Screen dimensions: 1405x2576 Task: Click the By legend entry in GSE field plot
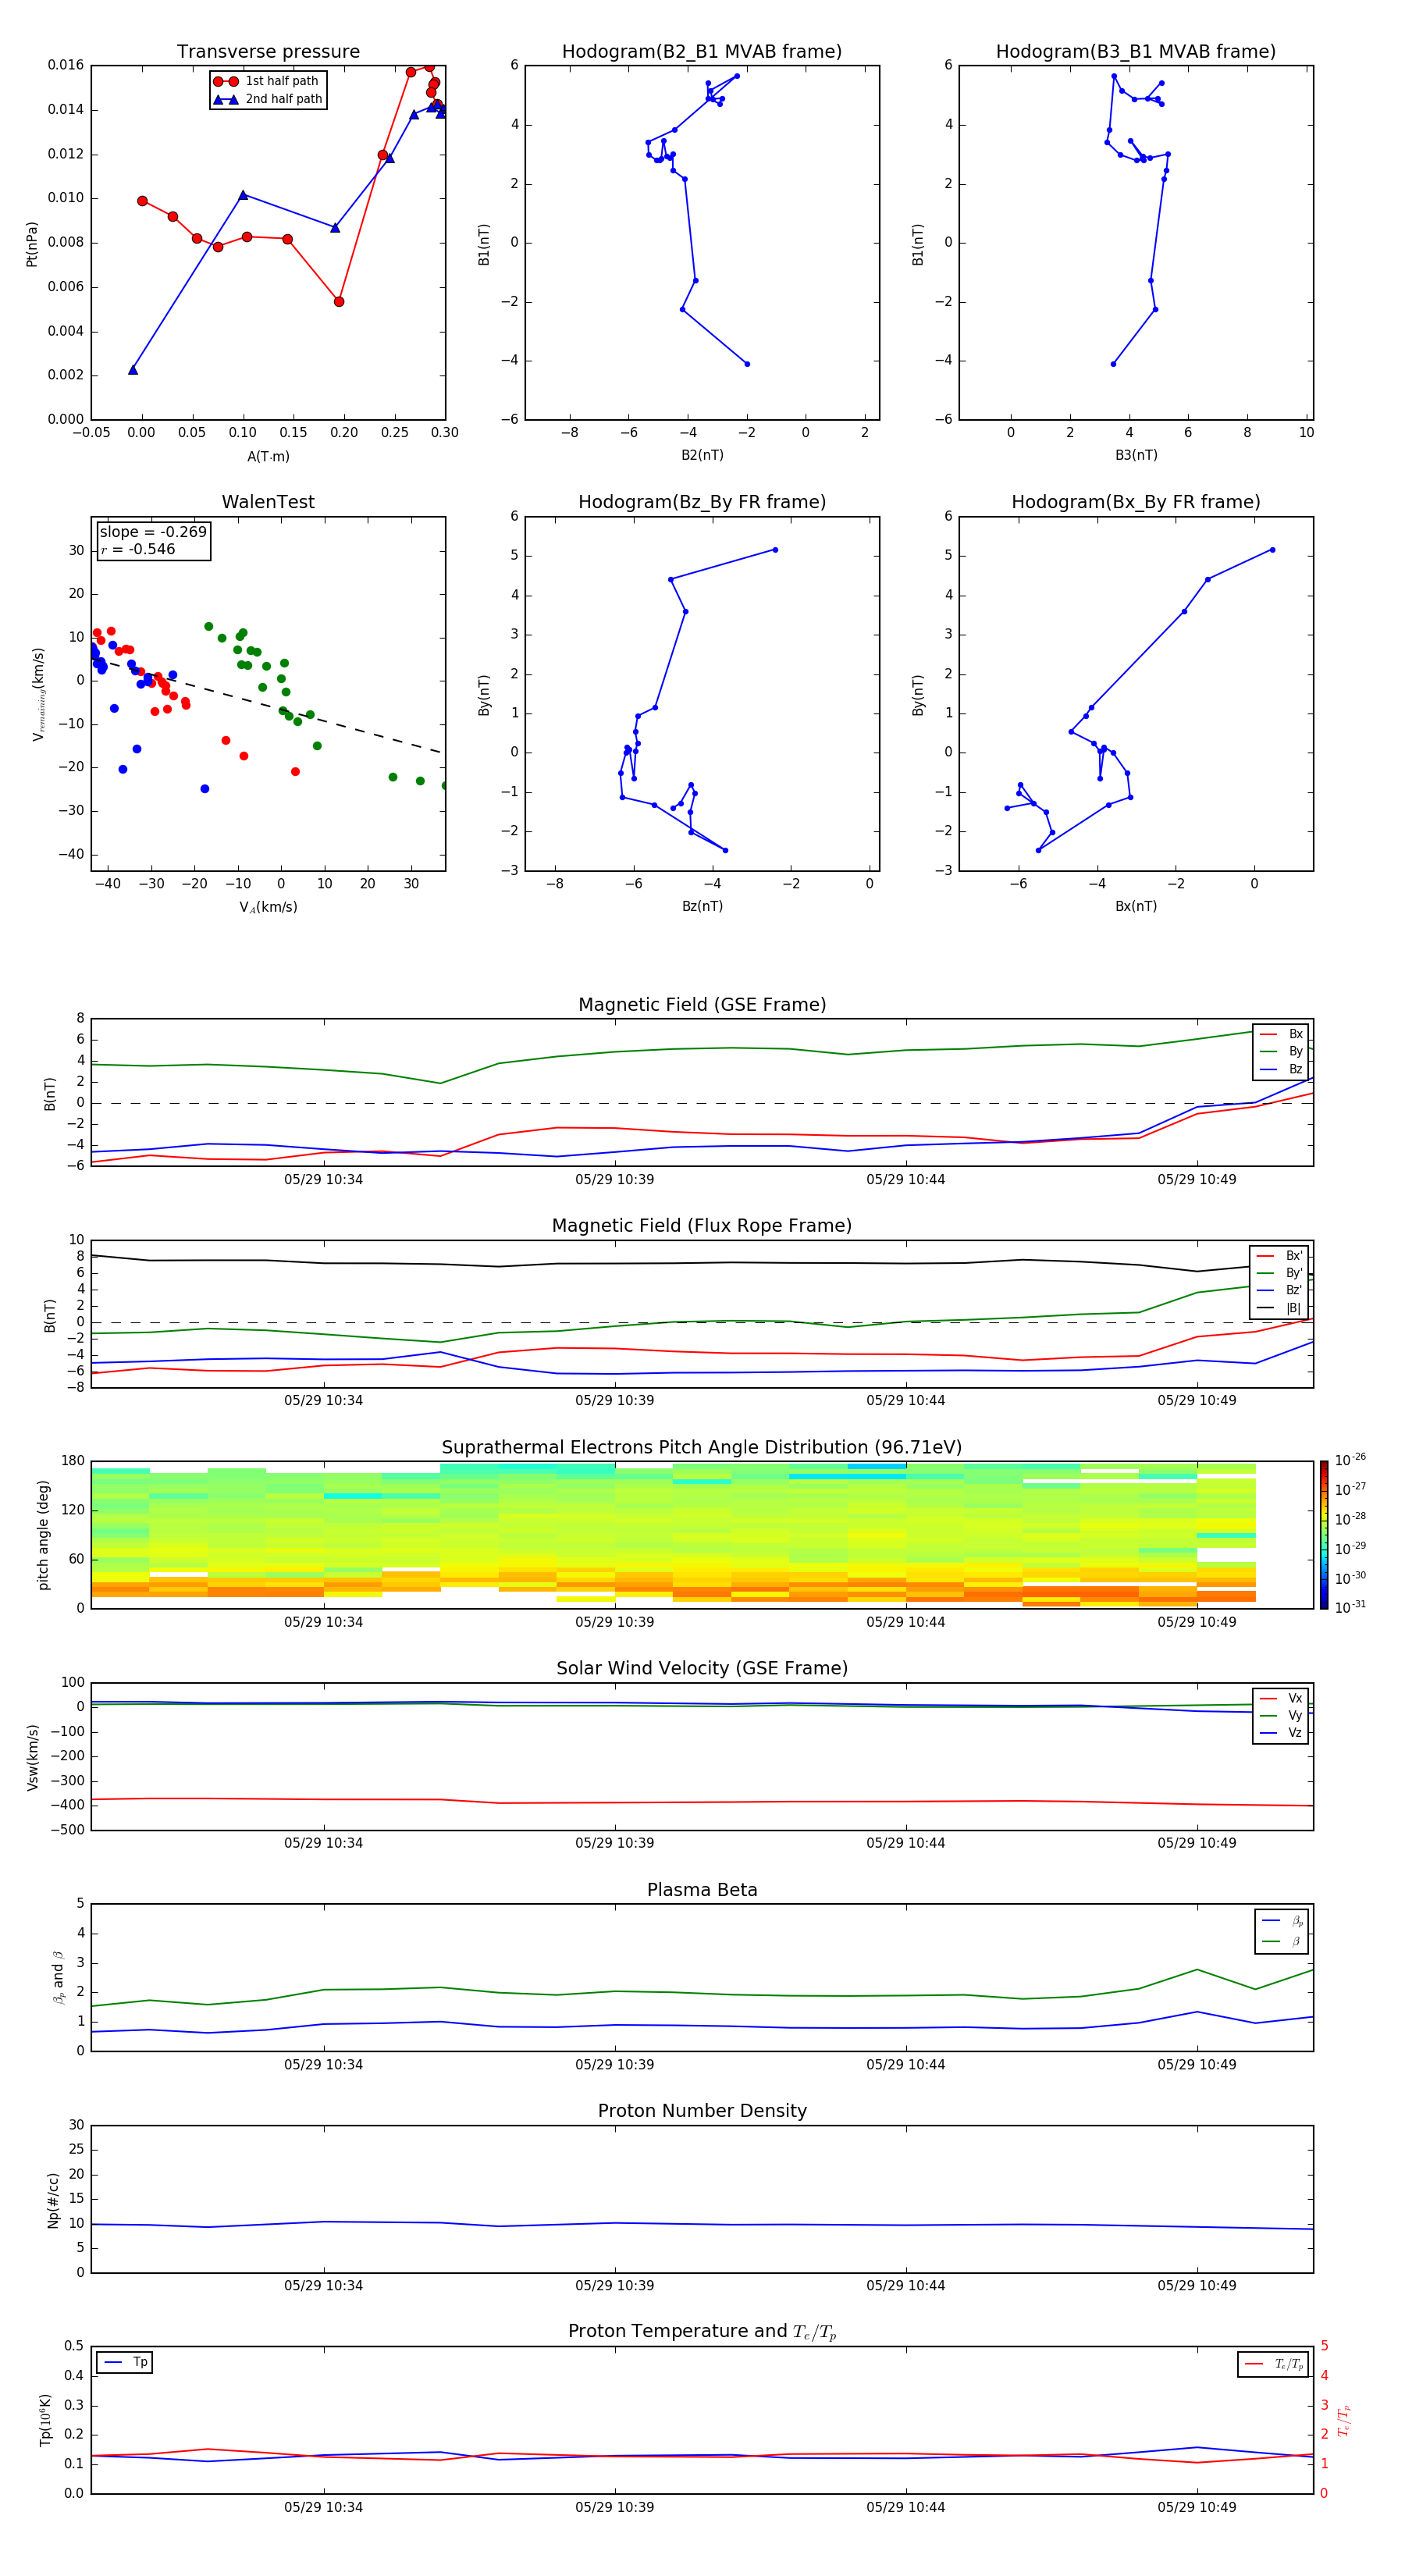1281,1052
